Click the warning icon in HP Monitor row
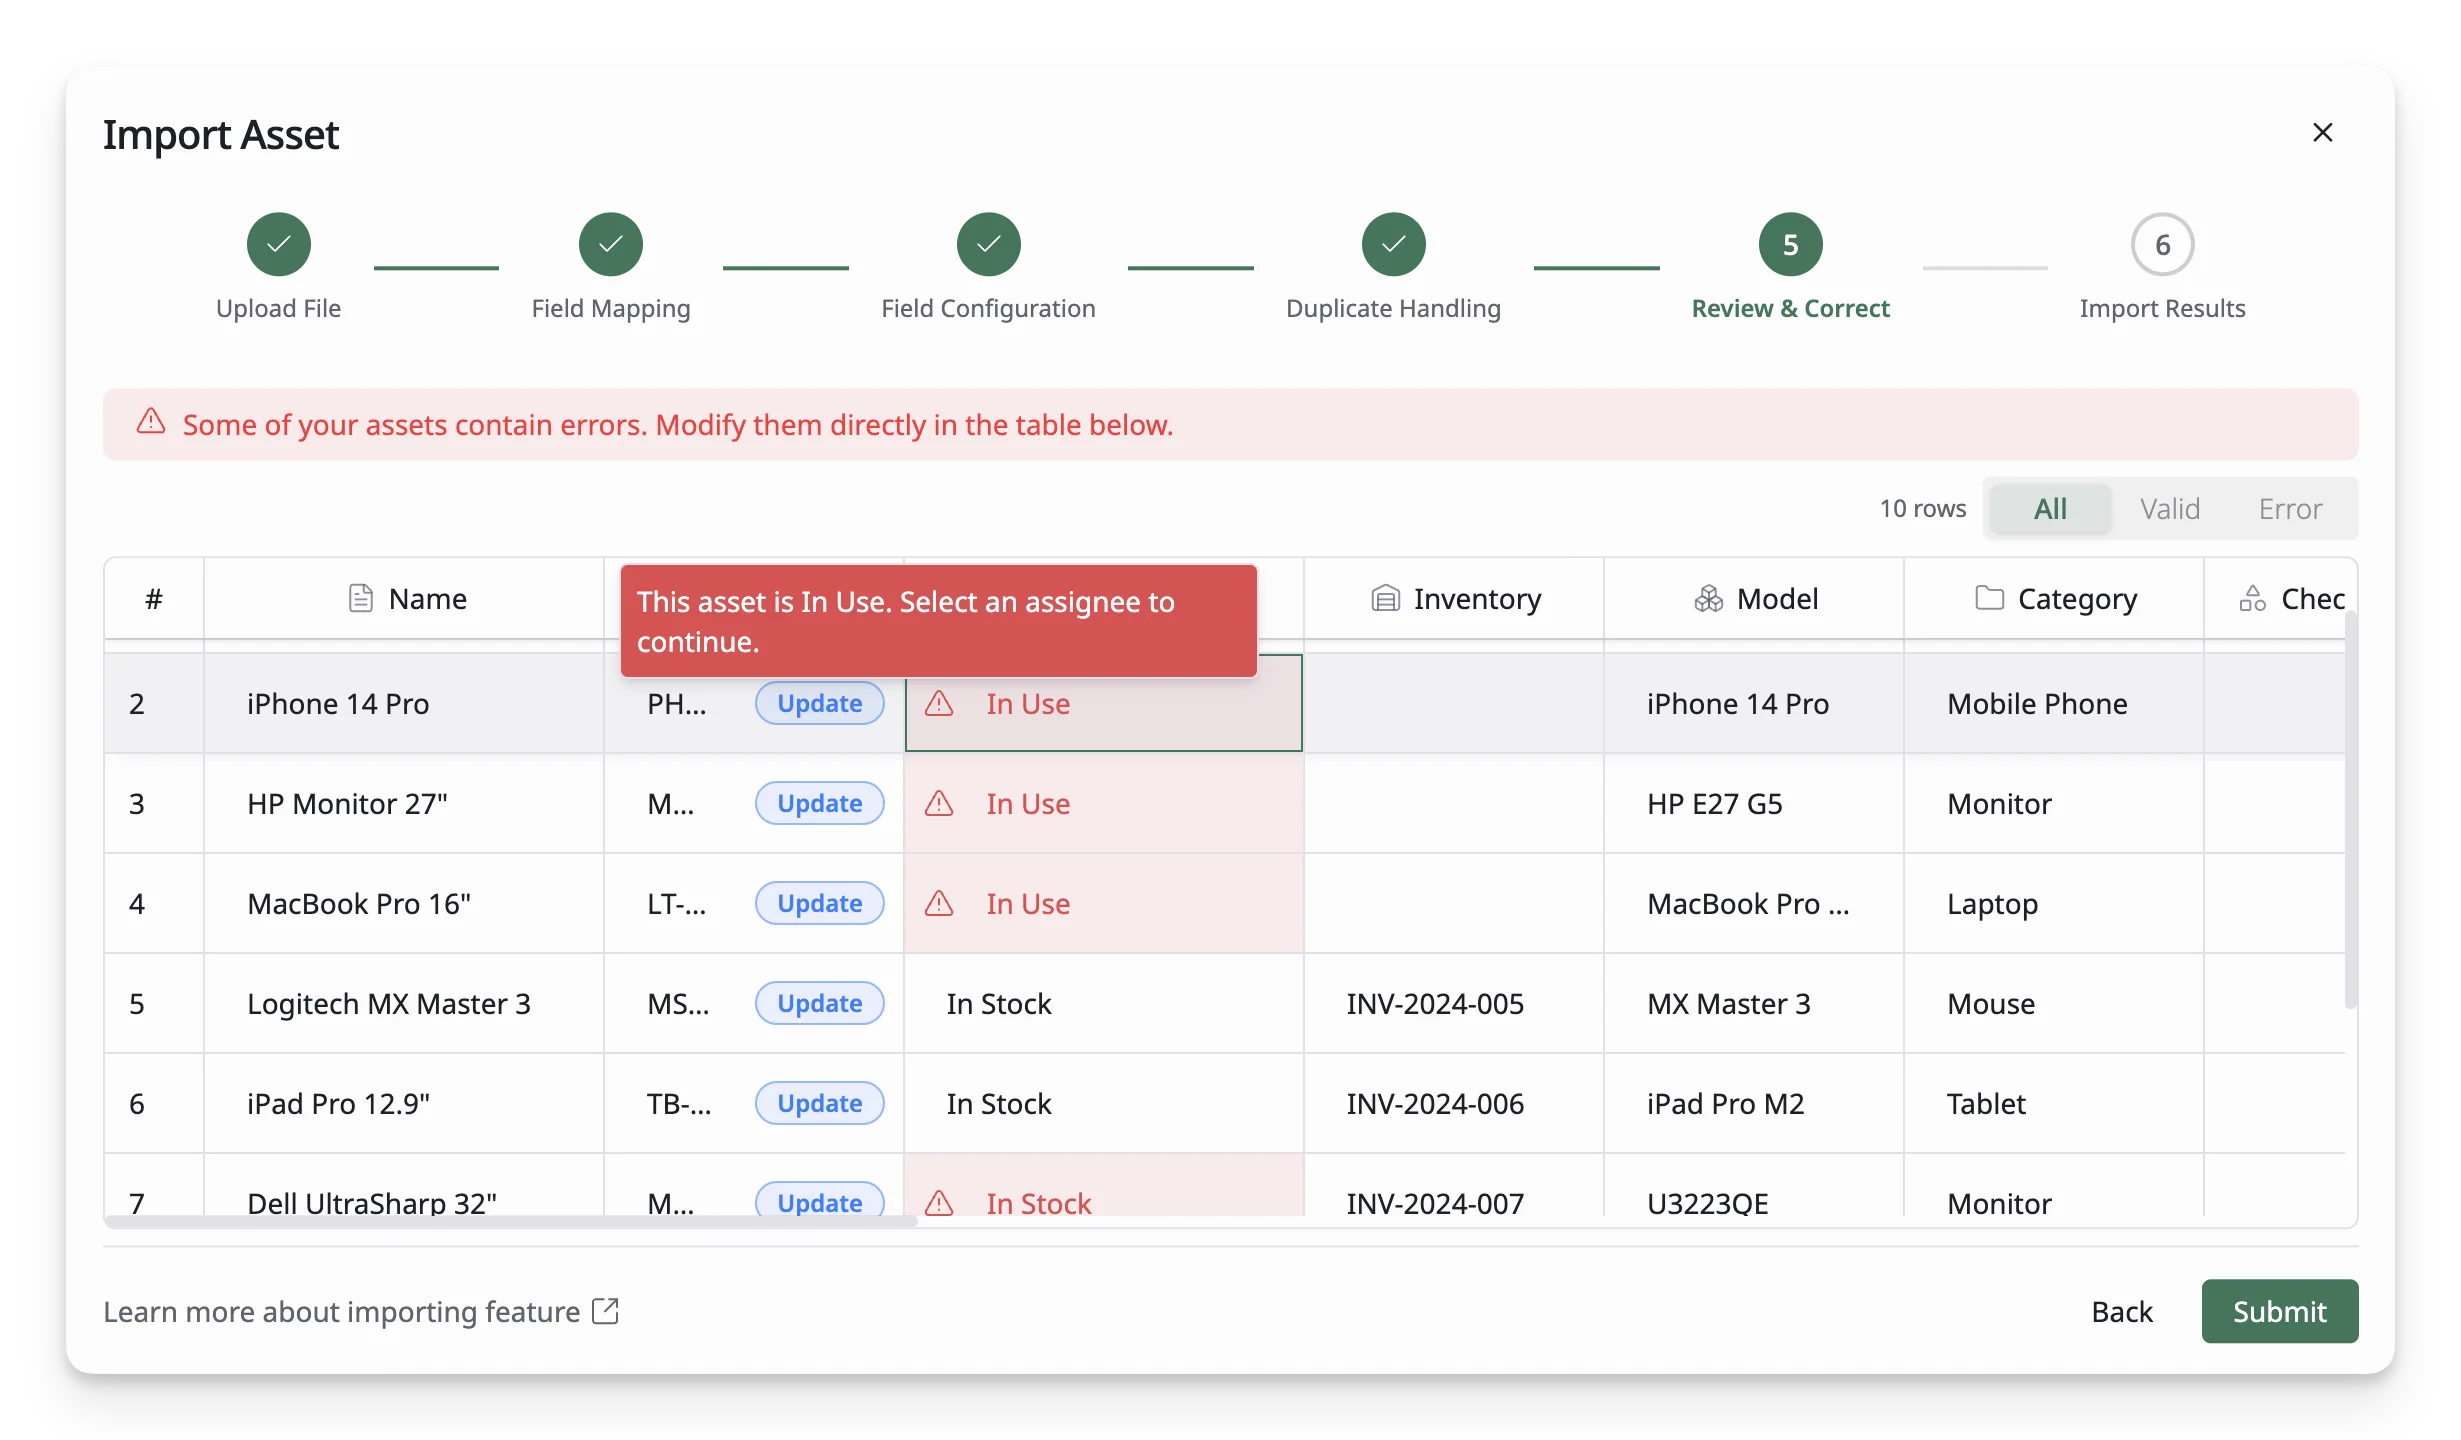Screen dimensions: 2461x1440 [x=939, y=803]
